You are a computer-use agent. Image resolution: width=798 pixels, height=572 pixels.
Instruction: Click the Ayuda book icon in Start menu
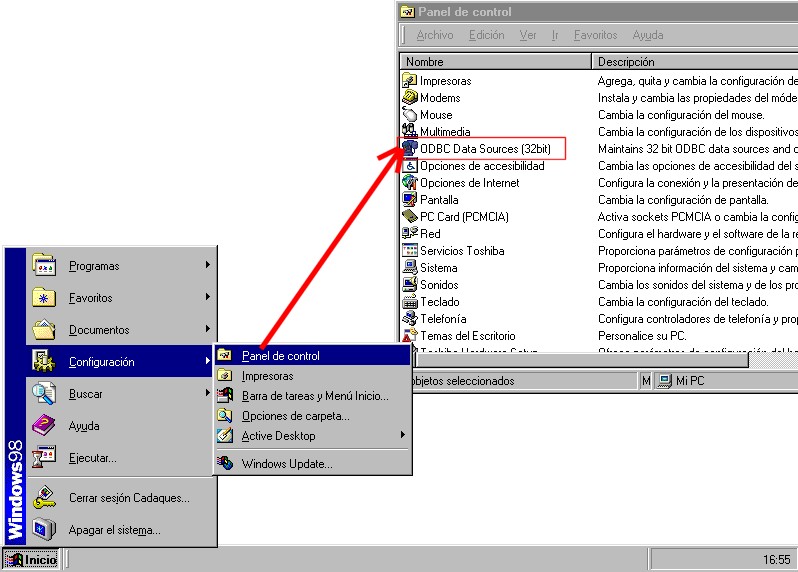(44, 425)
